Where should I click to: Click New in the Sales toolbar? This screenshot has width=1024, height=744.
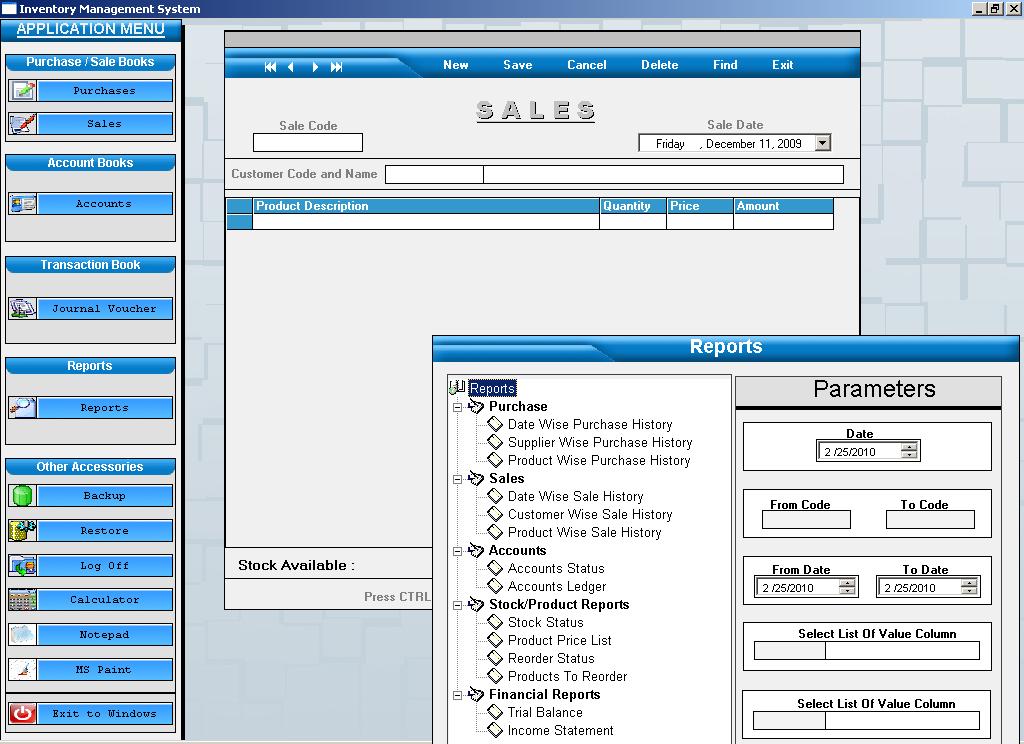pos(455,65)
